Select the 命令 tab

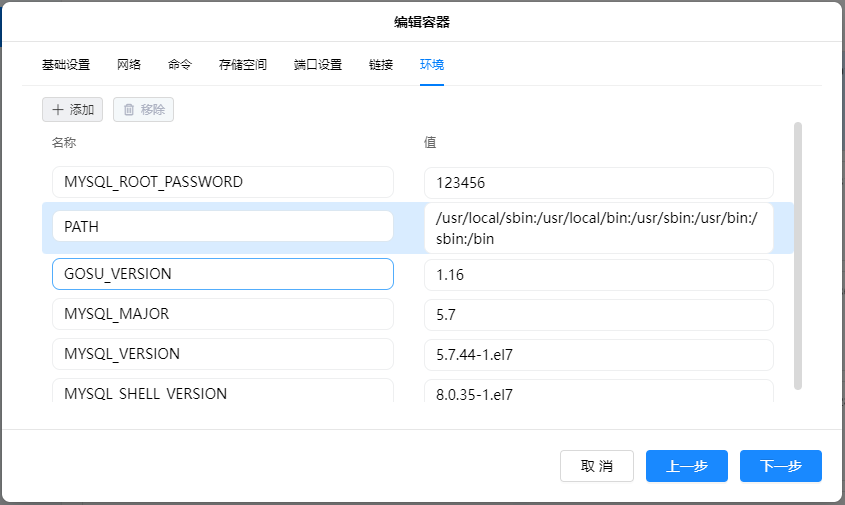(180, 65)
